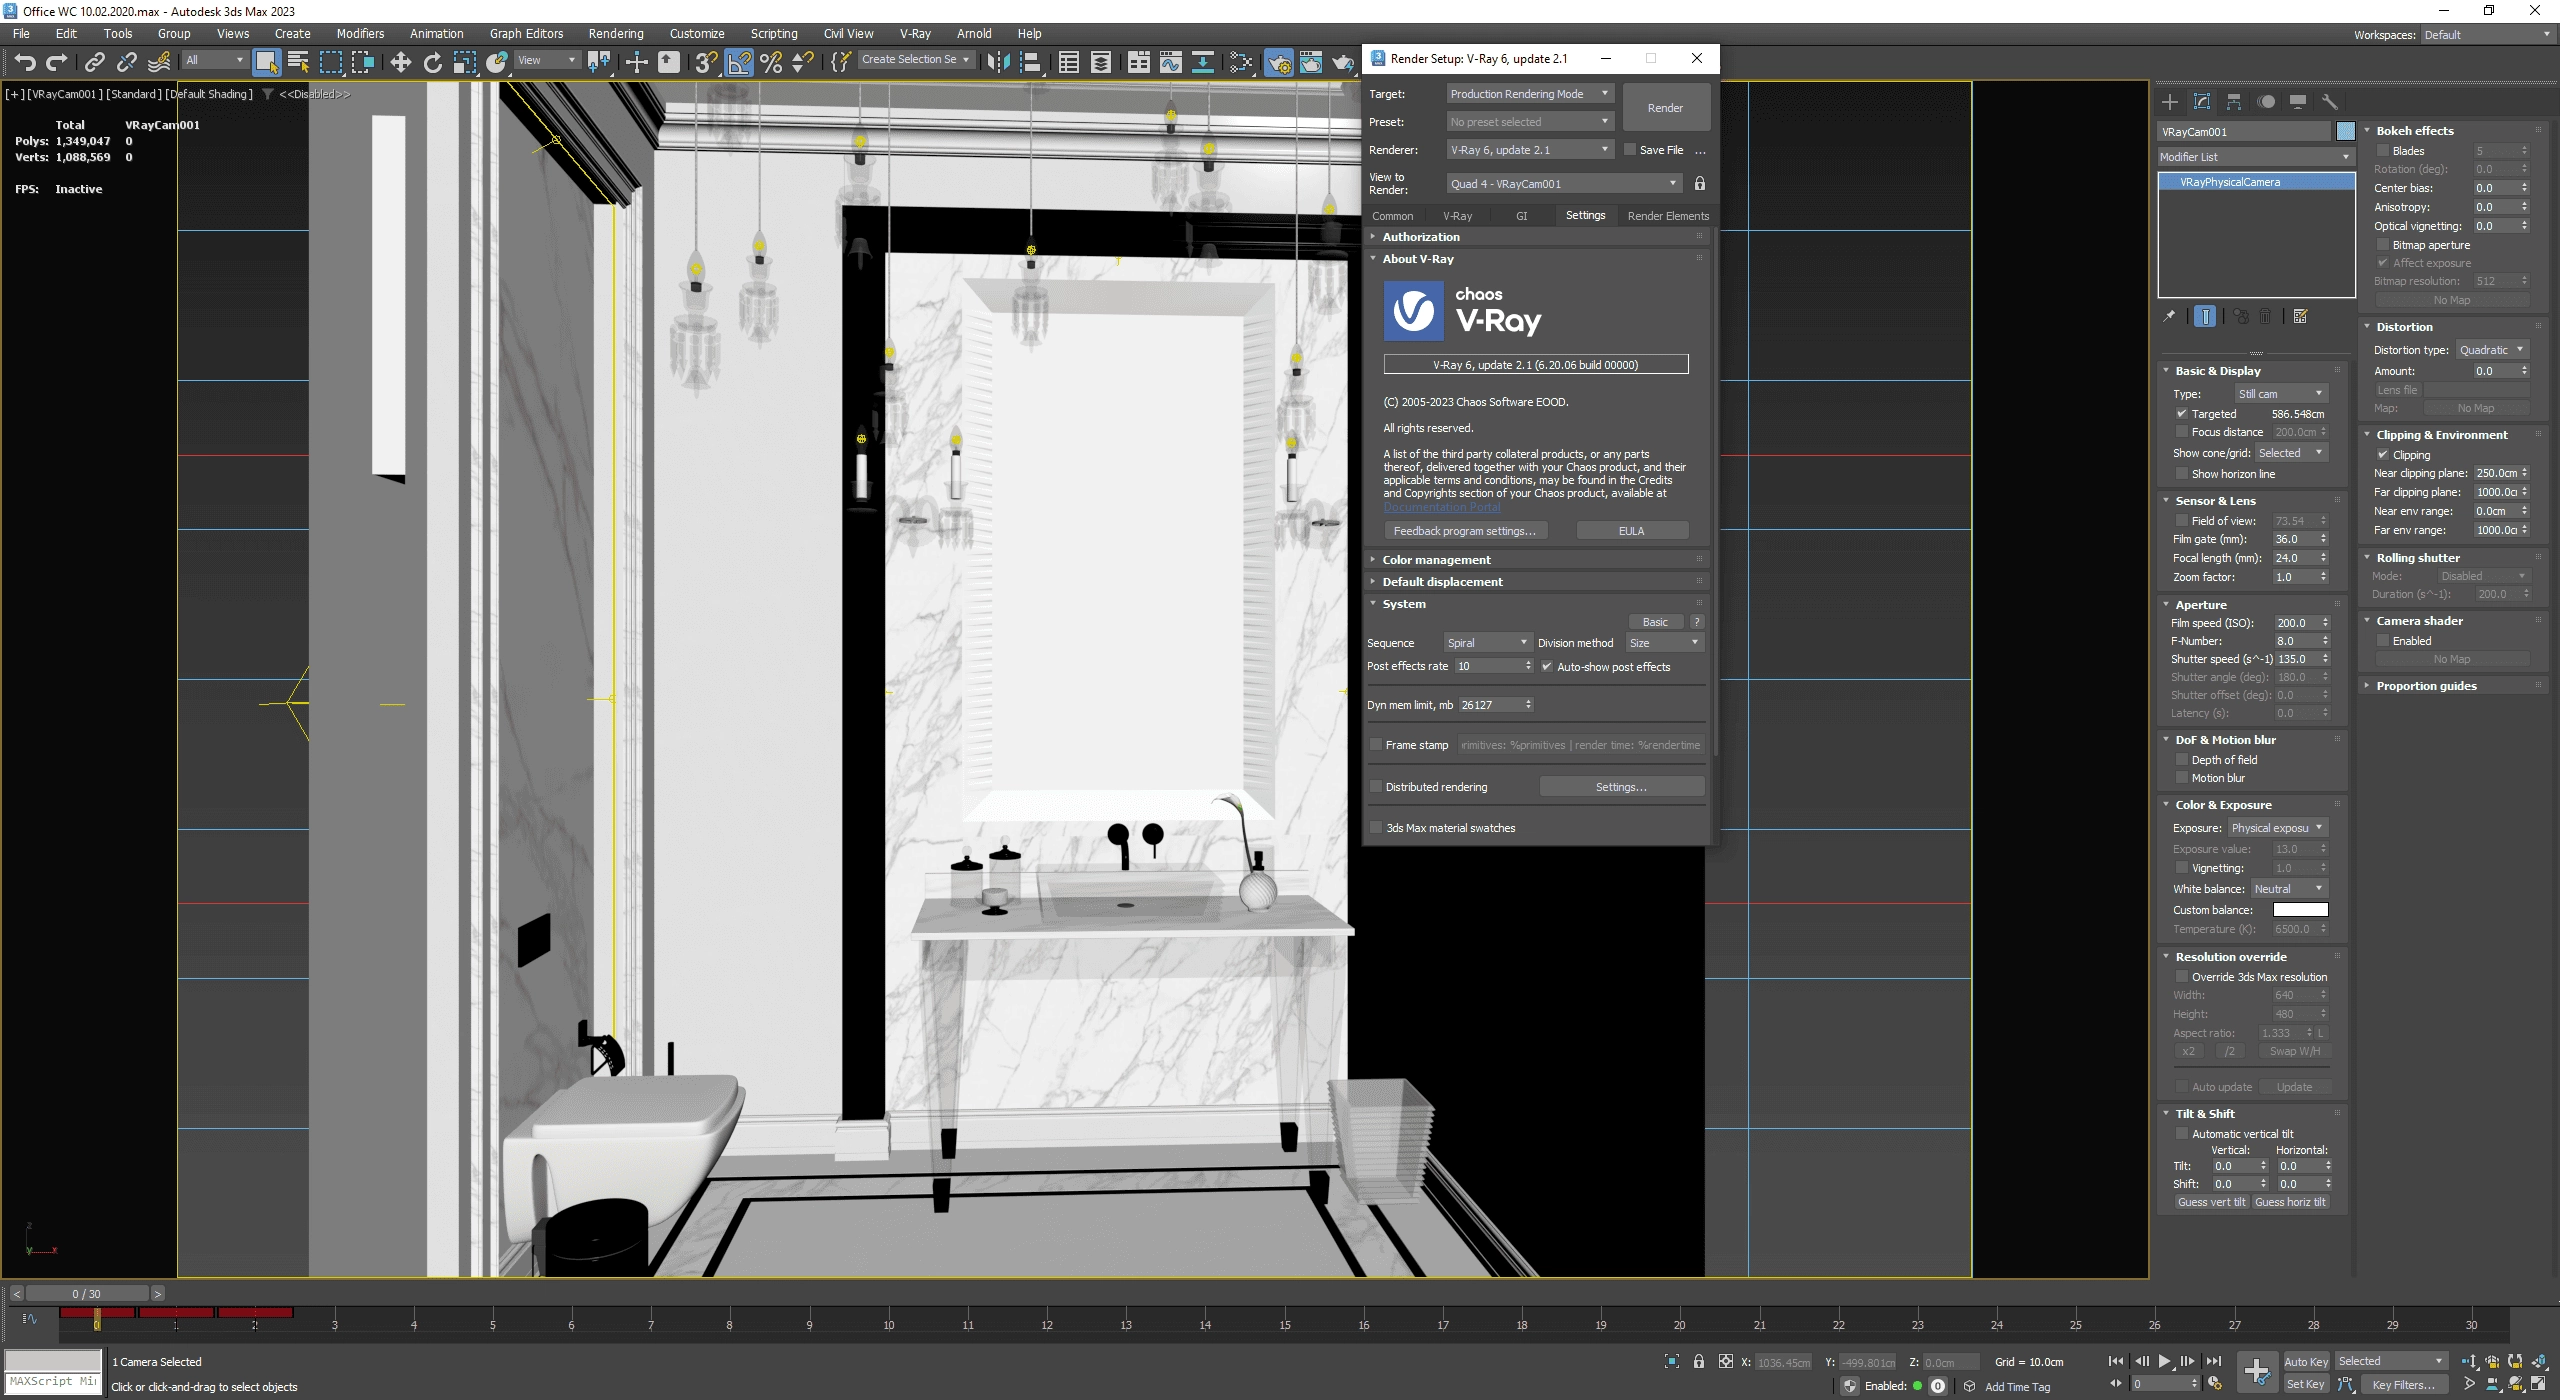The width and height of the screenshot is (2560, 1400).
Task: Jump to the end frame button
Action: tap(2214, 1361)
